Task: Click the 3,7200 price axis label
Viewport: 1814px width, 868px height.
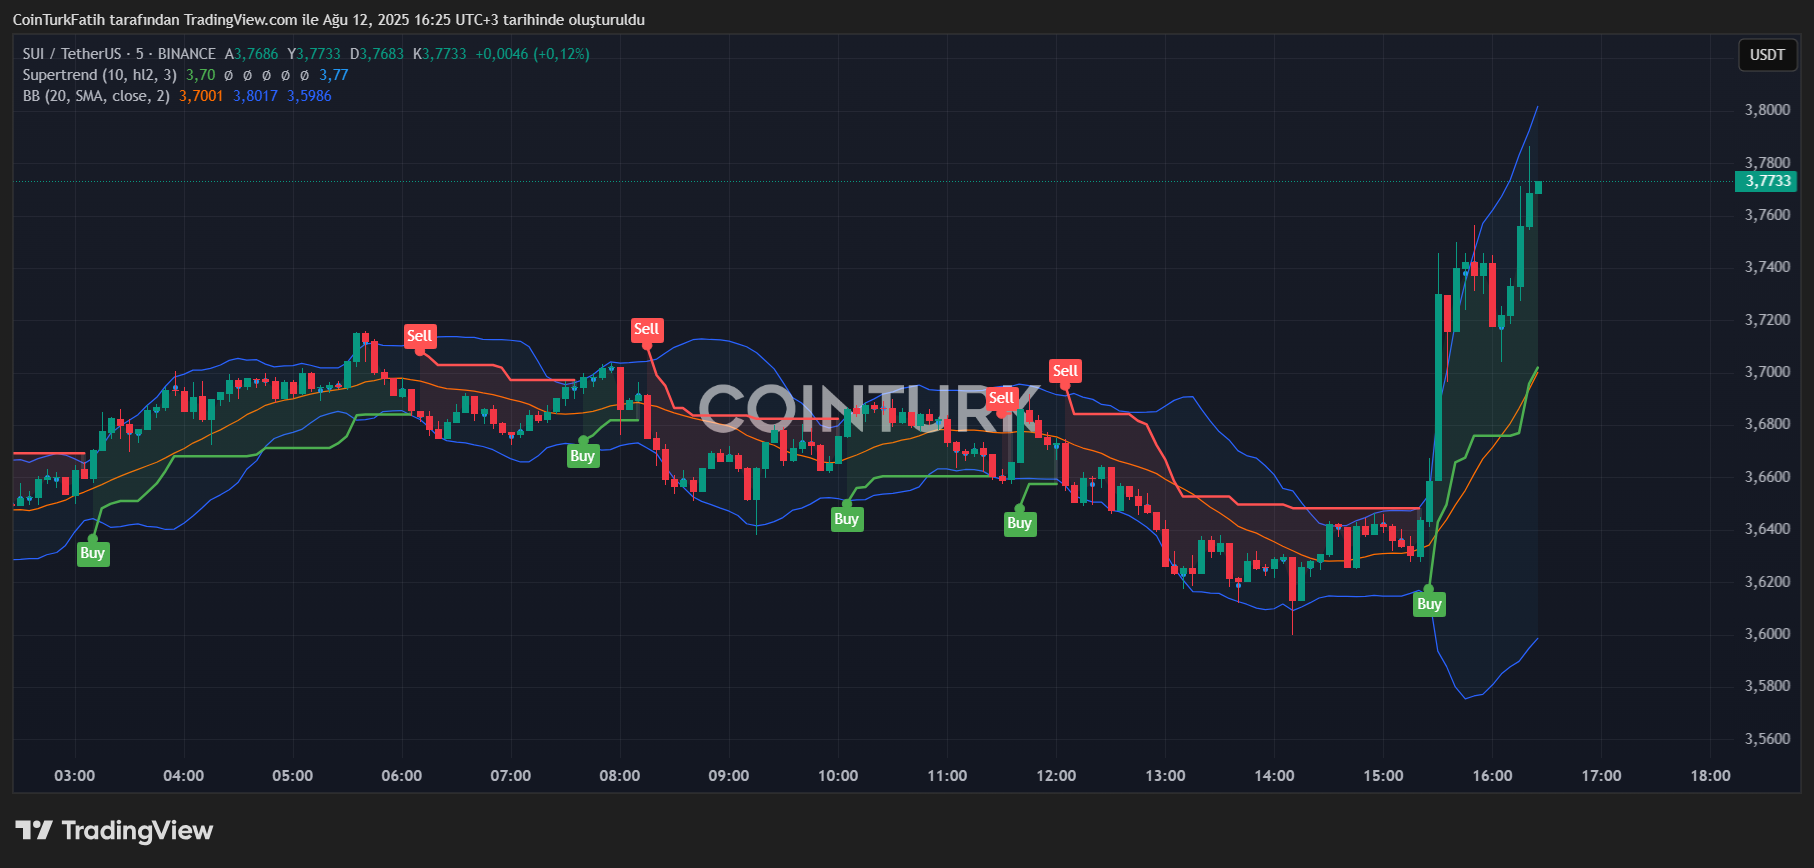Action: pyautogui.click(x=1767, y=320)
